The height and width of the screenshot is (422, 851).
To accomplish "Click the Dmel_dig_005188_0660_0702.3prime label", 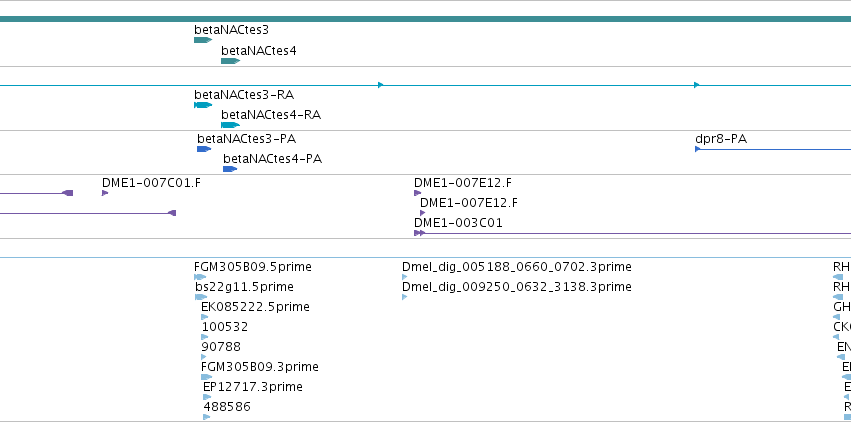I will pyautogui.click(x=517, y=267).
